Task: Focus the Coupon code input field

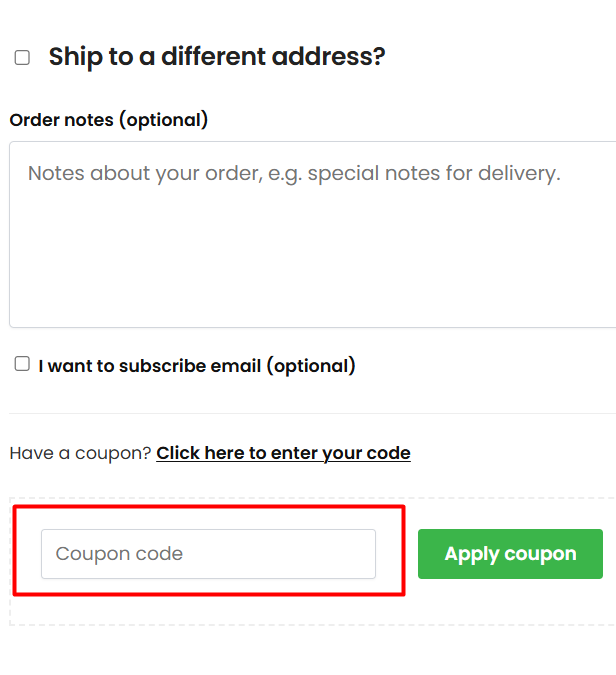Action: coord(208,554)
